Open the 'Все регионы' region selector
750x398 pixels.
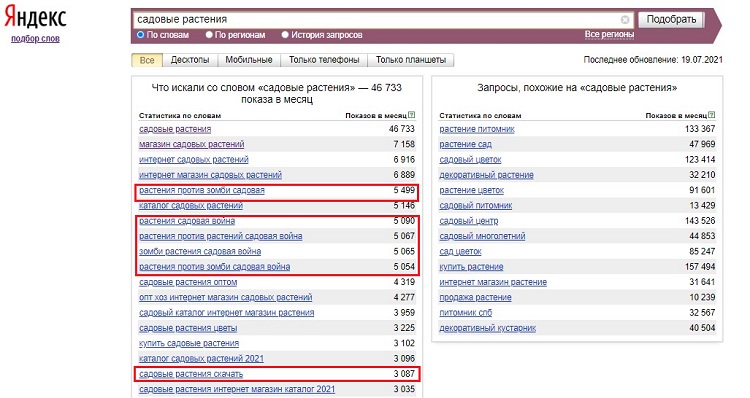609,34
